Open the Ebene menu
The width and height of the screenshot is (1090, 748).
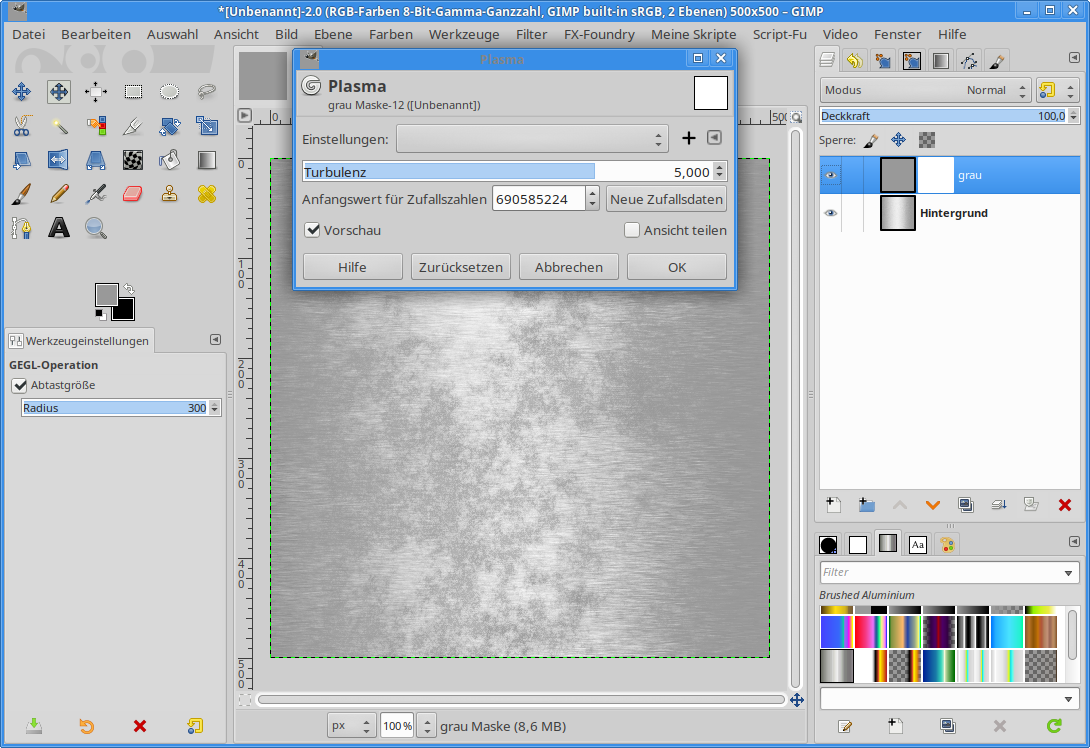point(333,34)
